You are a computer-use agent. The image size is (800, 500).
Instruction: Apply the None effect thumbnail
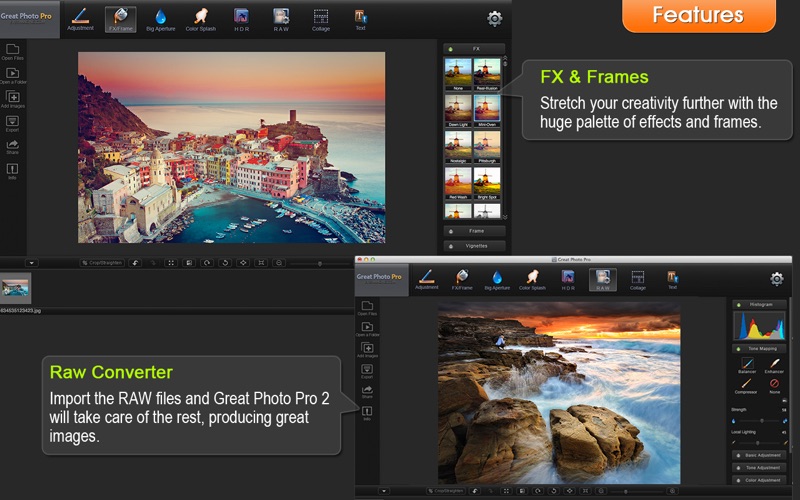[458, 74]
